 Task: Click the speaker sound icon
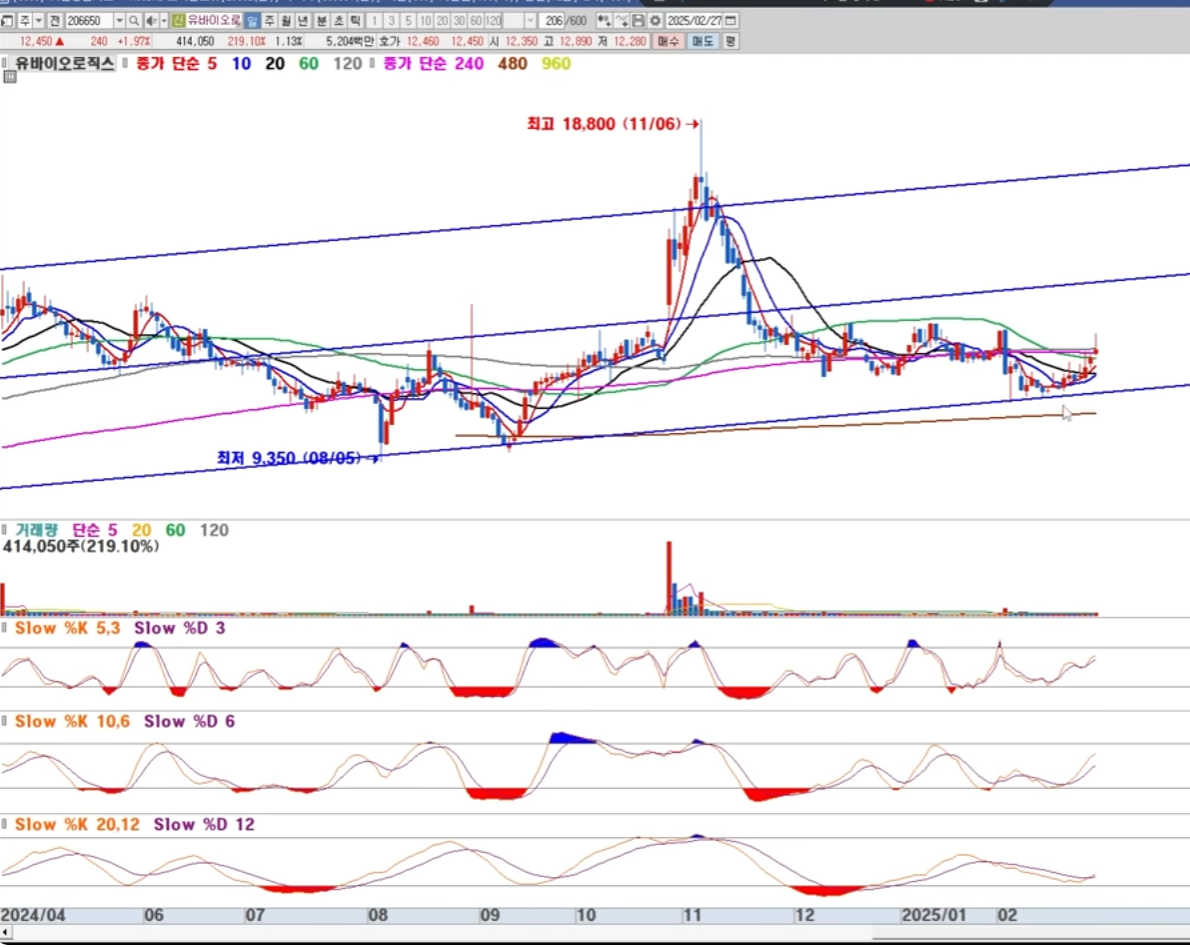151,20
